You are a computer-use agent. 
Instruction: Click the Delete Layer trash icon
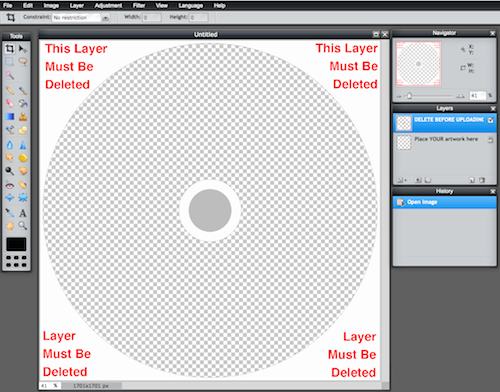pyautogui.click(x=482, y=180)
